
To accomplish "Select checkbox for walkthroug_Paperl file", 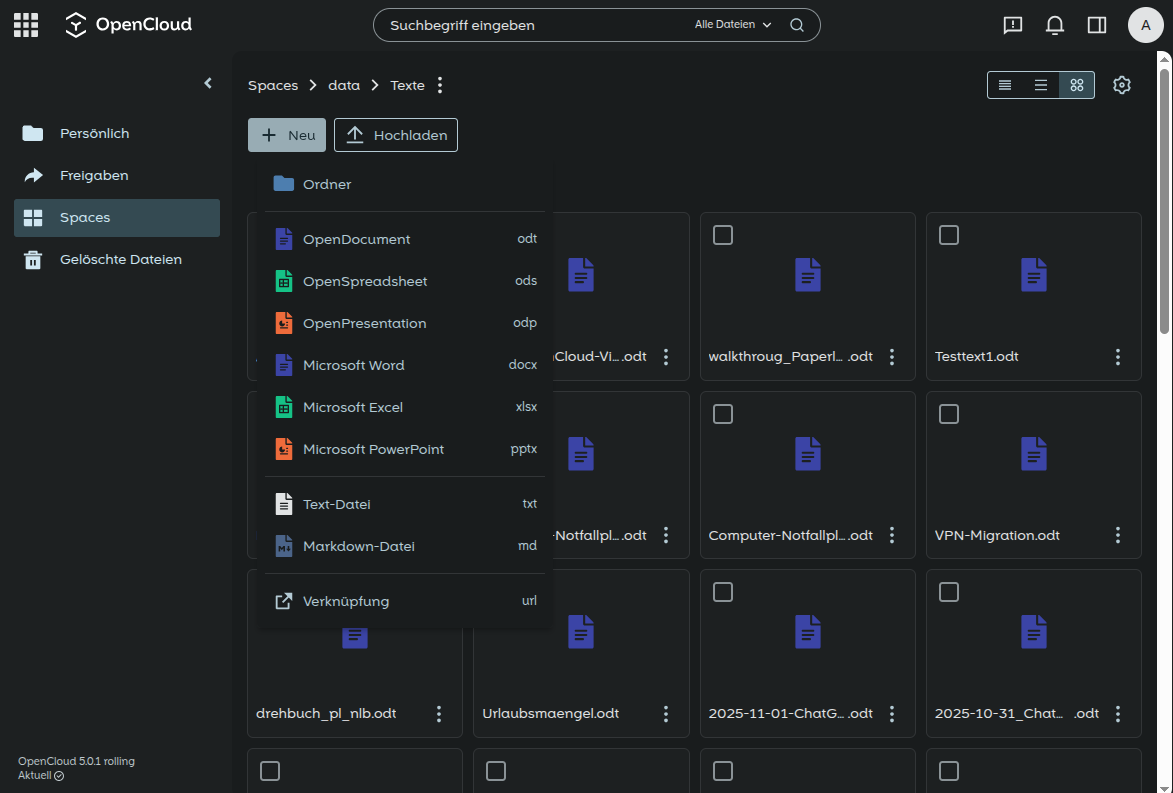I will click(723, 235).
